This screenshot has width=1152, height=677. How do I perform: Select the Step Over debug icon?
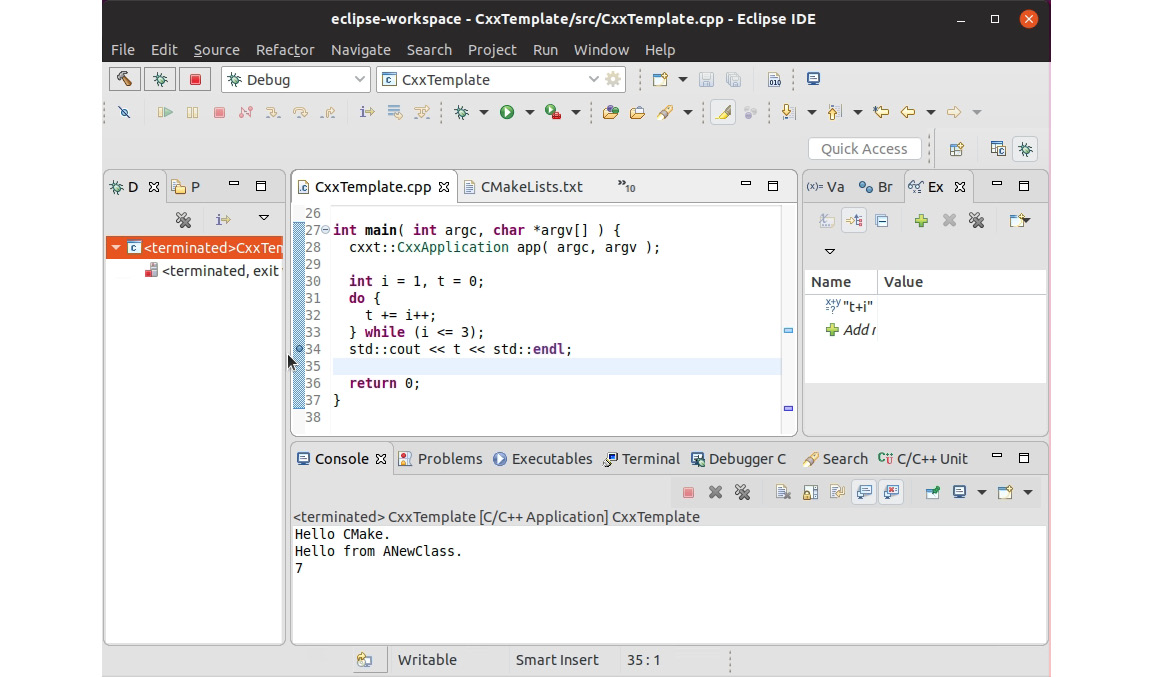coord(300,112)
